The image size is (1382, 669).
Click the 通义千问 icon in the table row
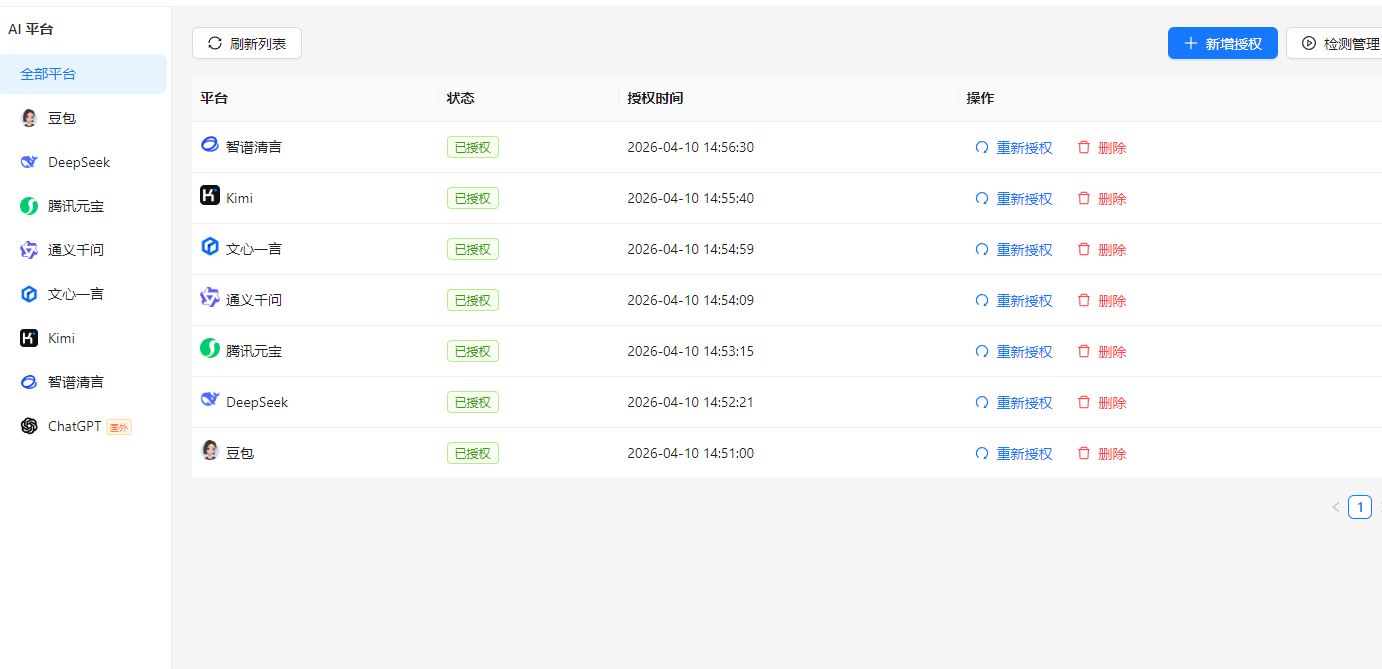pos(210,297)
